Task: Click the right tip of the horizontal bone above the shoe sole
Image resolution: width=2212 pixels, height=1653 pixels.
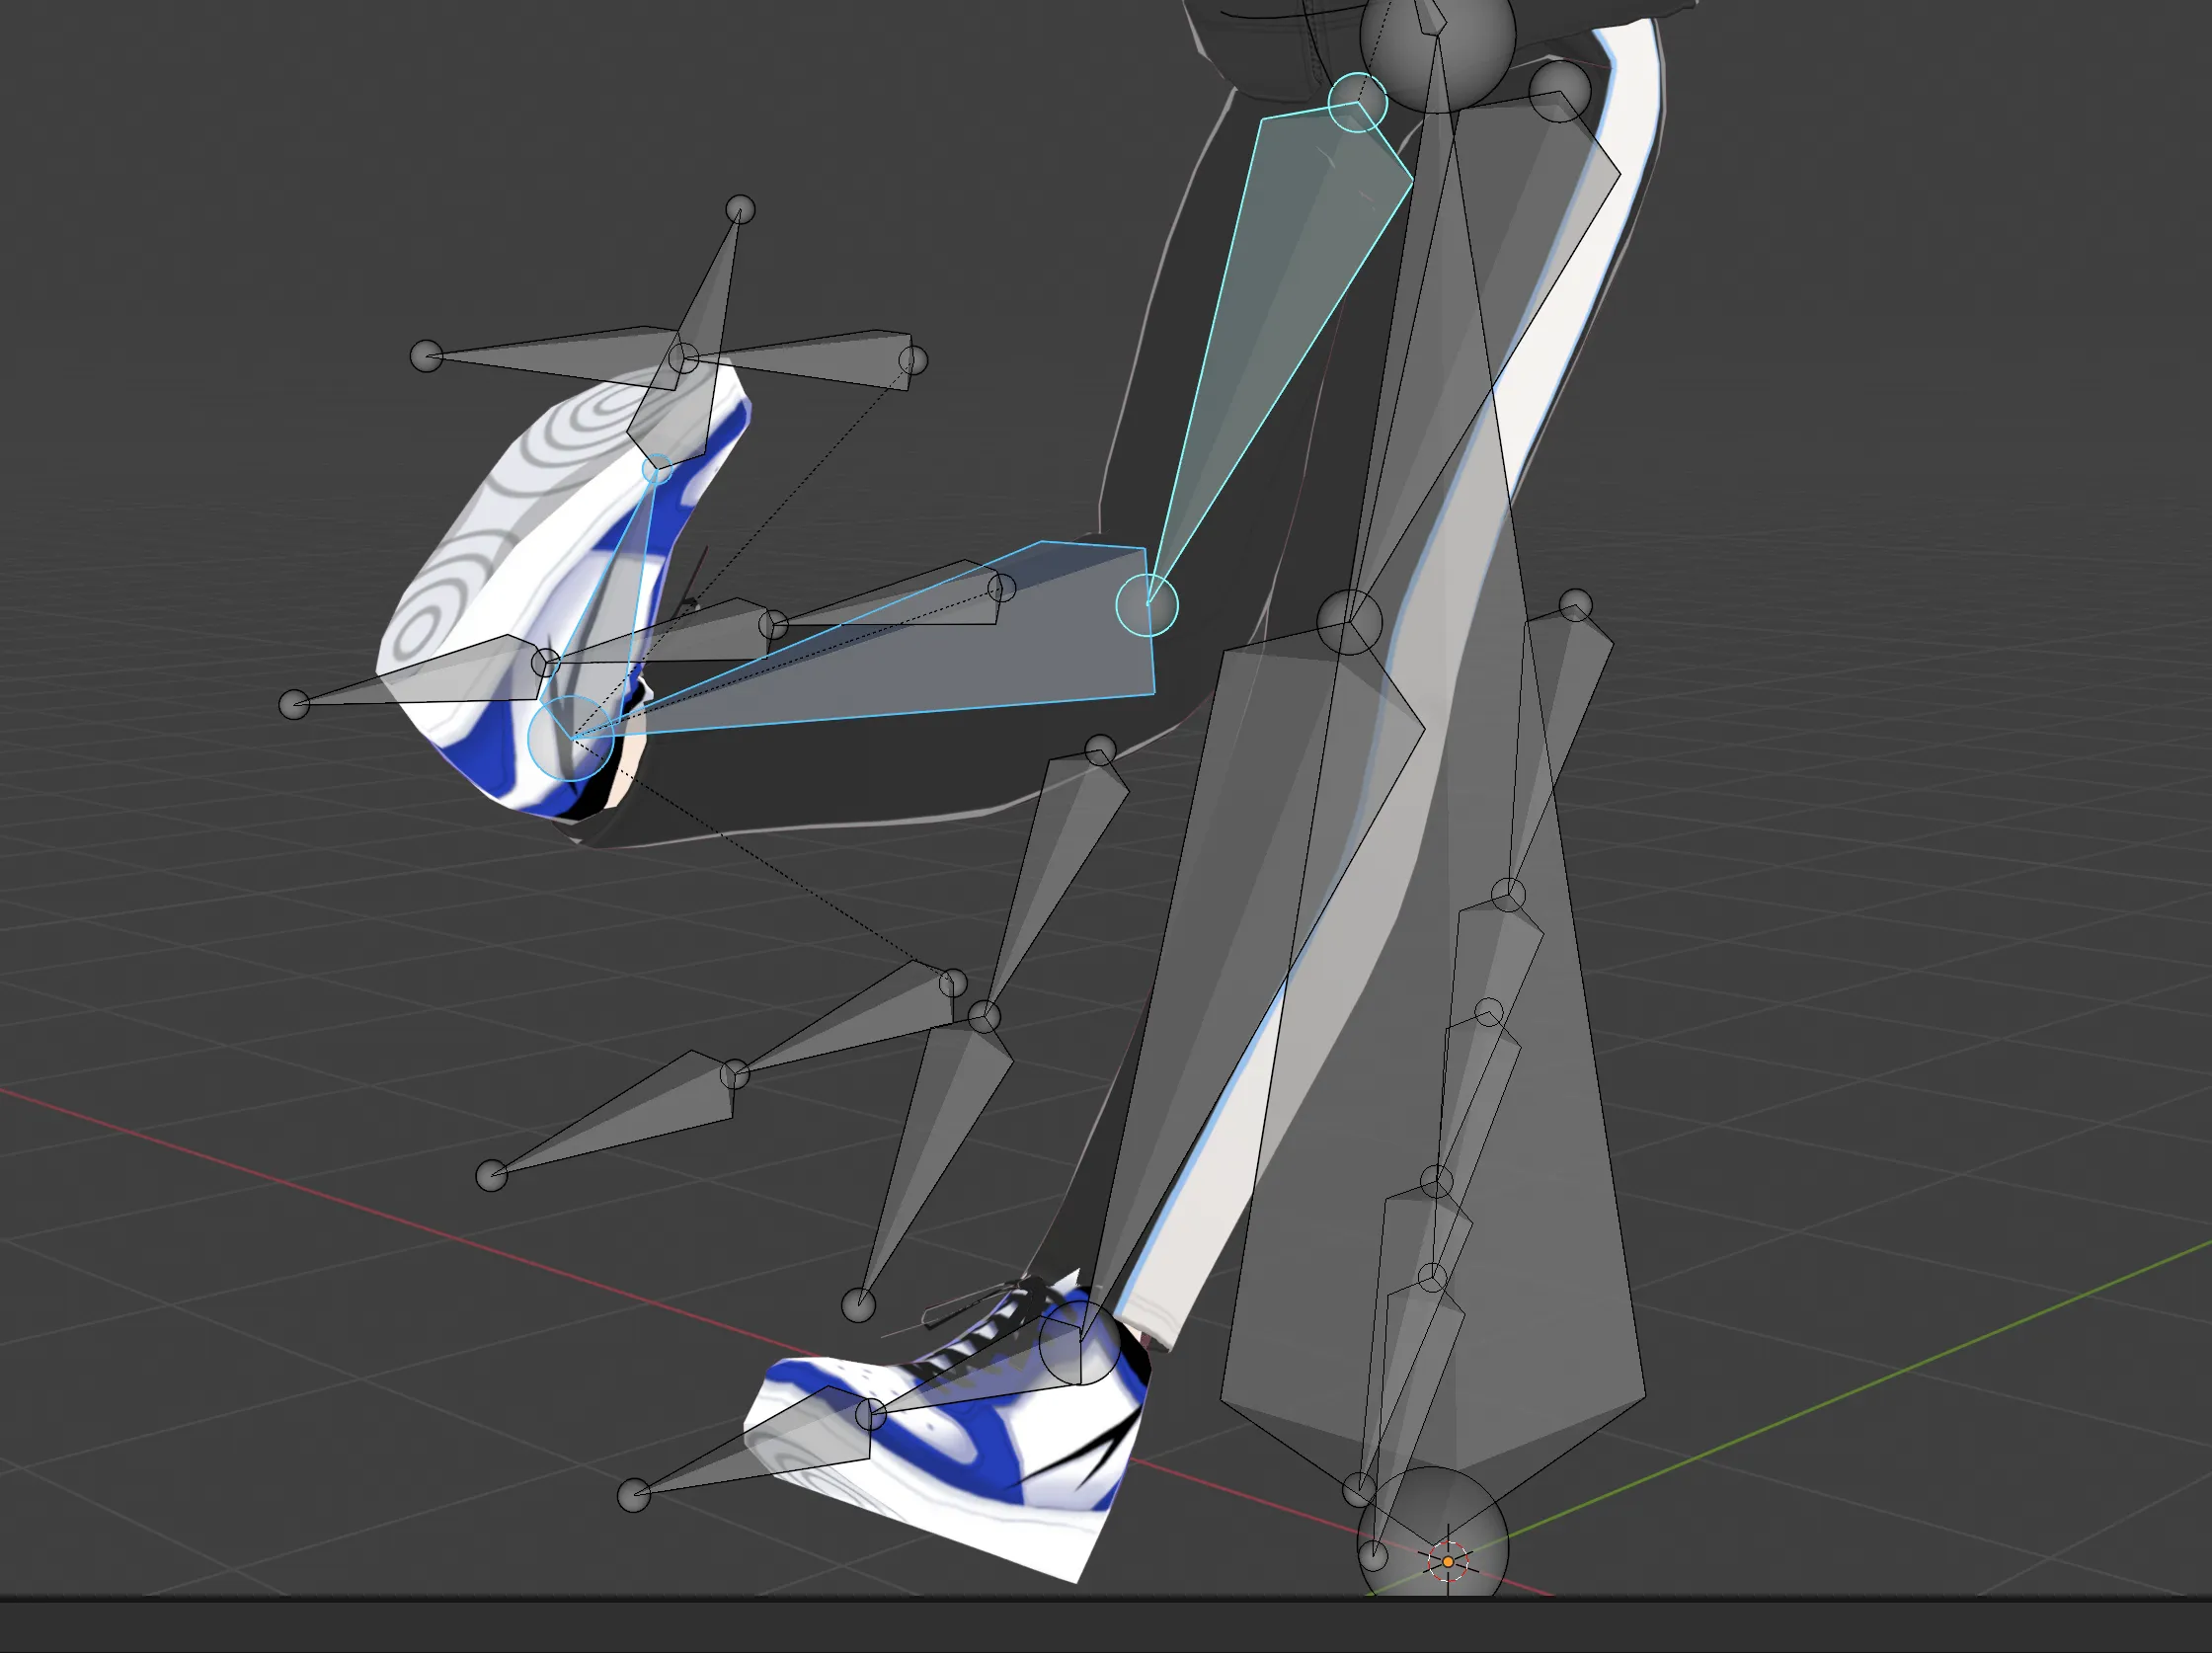Action: click(912, 360)
